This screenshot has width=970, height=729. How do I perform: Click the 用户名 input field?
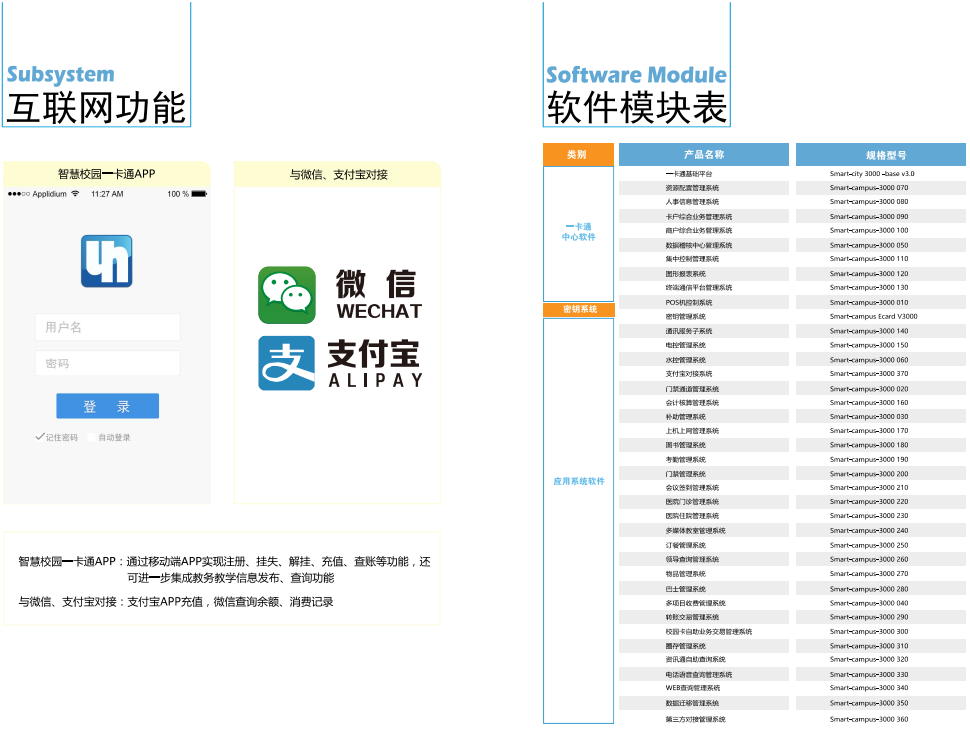(x=108, y=327)
